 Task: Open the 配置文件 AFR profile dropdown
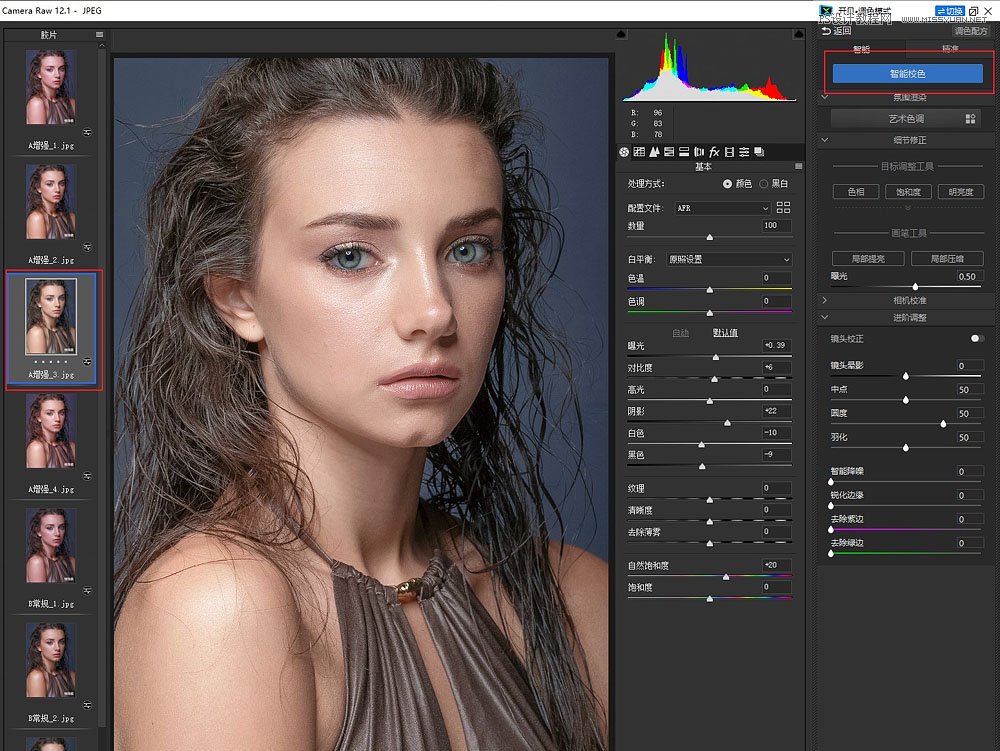723,208
